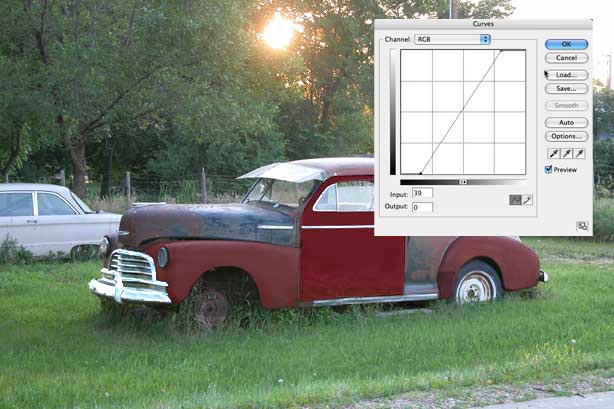Click the Load... button
Screen dimensions: 614x409
pos(566,75)
